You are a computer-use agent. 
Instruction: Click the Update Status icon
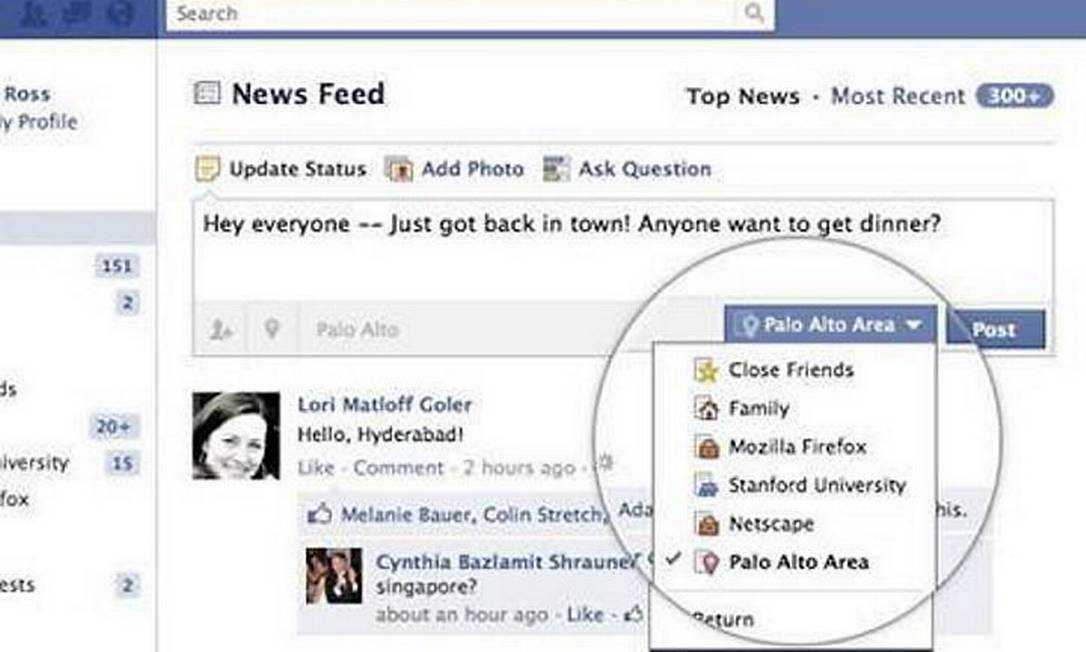point(207,168)
